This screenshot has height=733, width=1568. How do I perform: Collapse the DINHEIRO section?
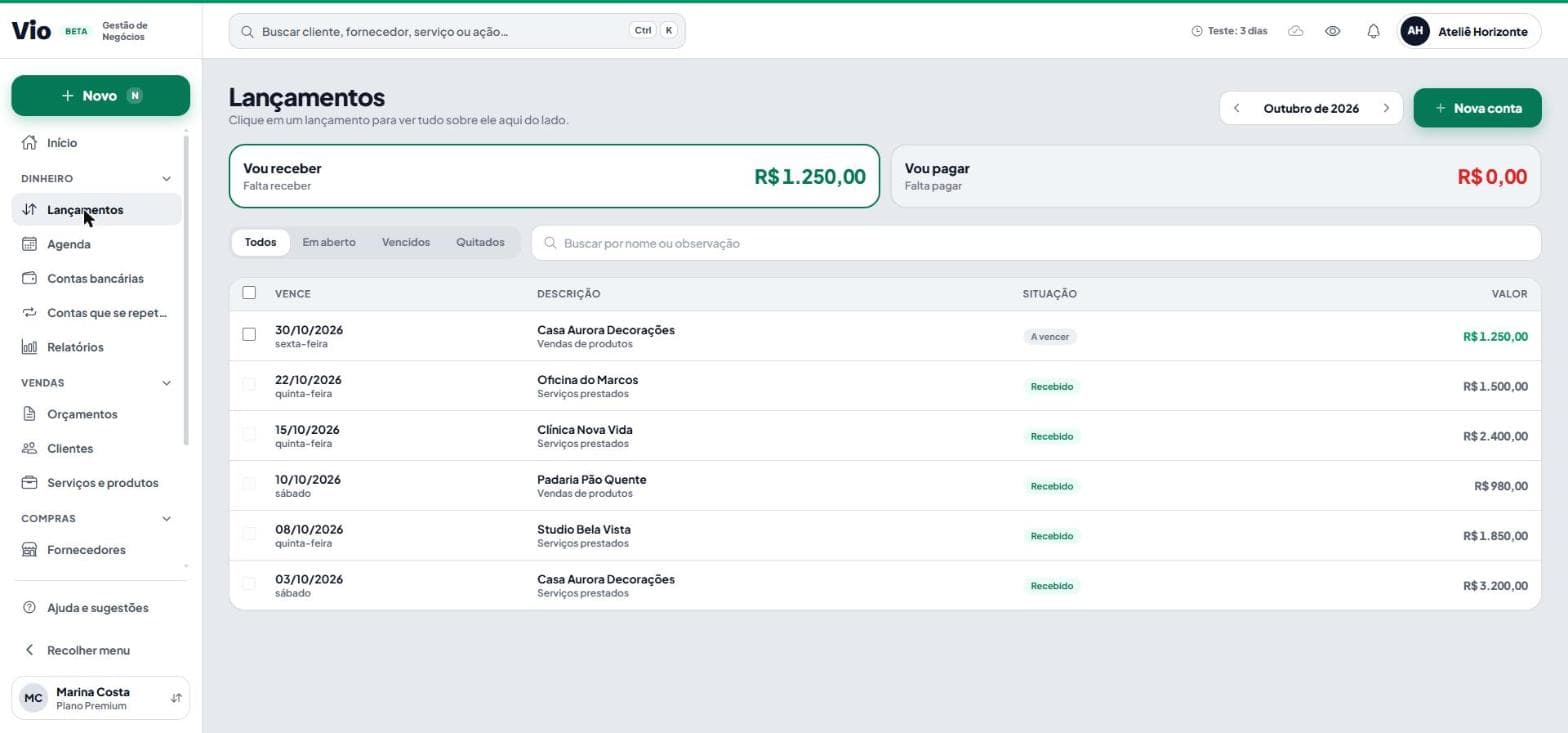pyautogui.click(x=166, y=179)
